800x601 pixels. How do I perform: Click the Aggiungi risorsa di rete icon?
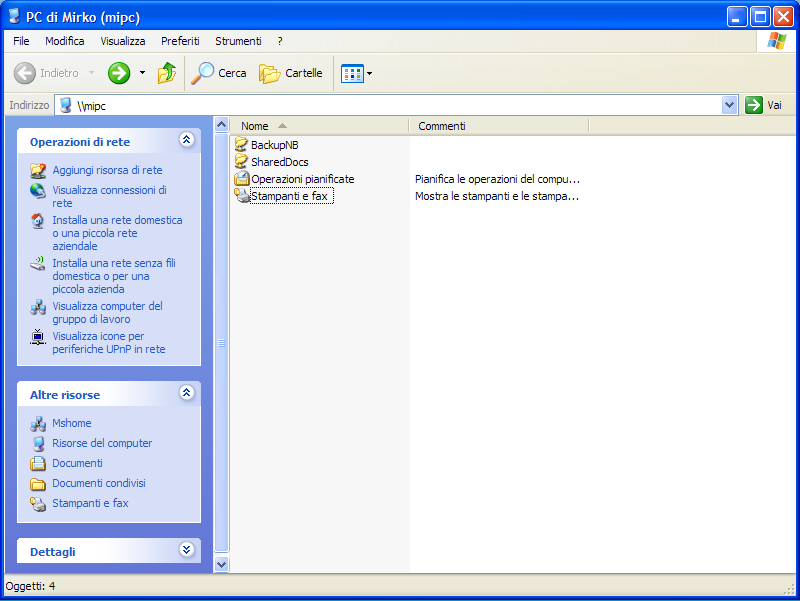click(x=38, y=170)
